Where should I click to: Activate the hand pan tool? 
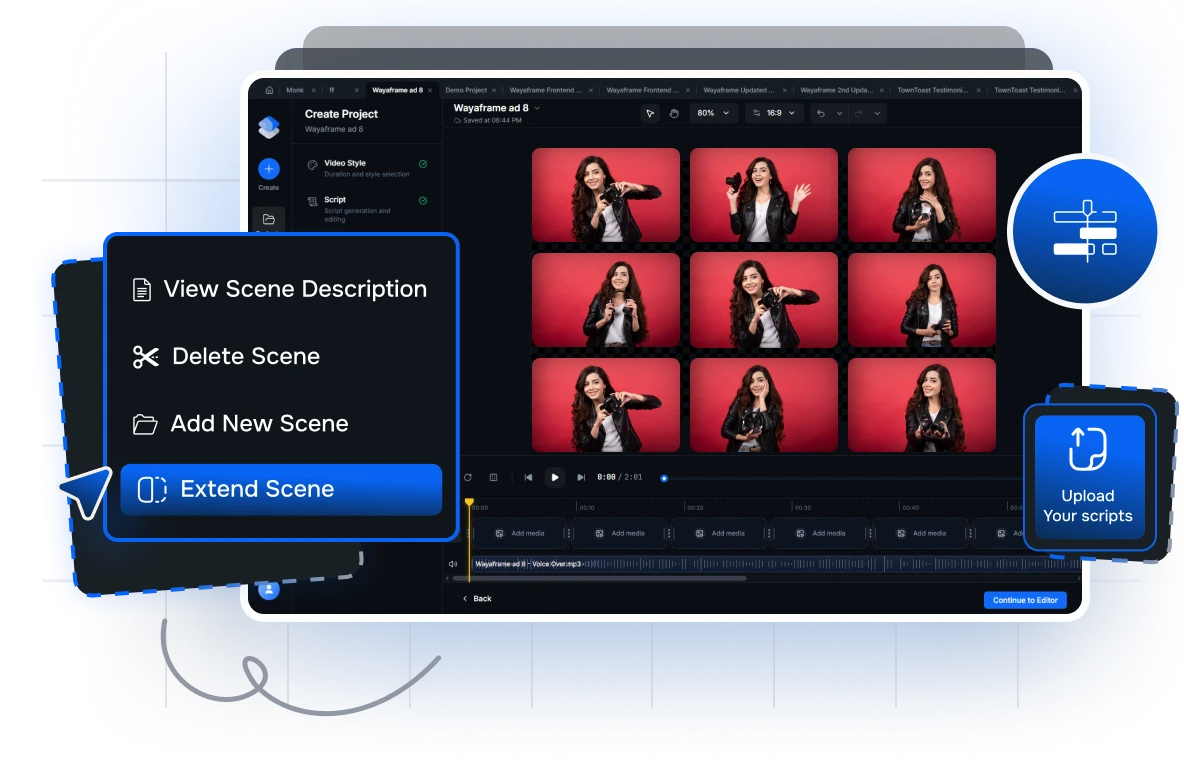click(674, 113)
